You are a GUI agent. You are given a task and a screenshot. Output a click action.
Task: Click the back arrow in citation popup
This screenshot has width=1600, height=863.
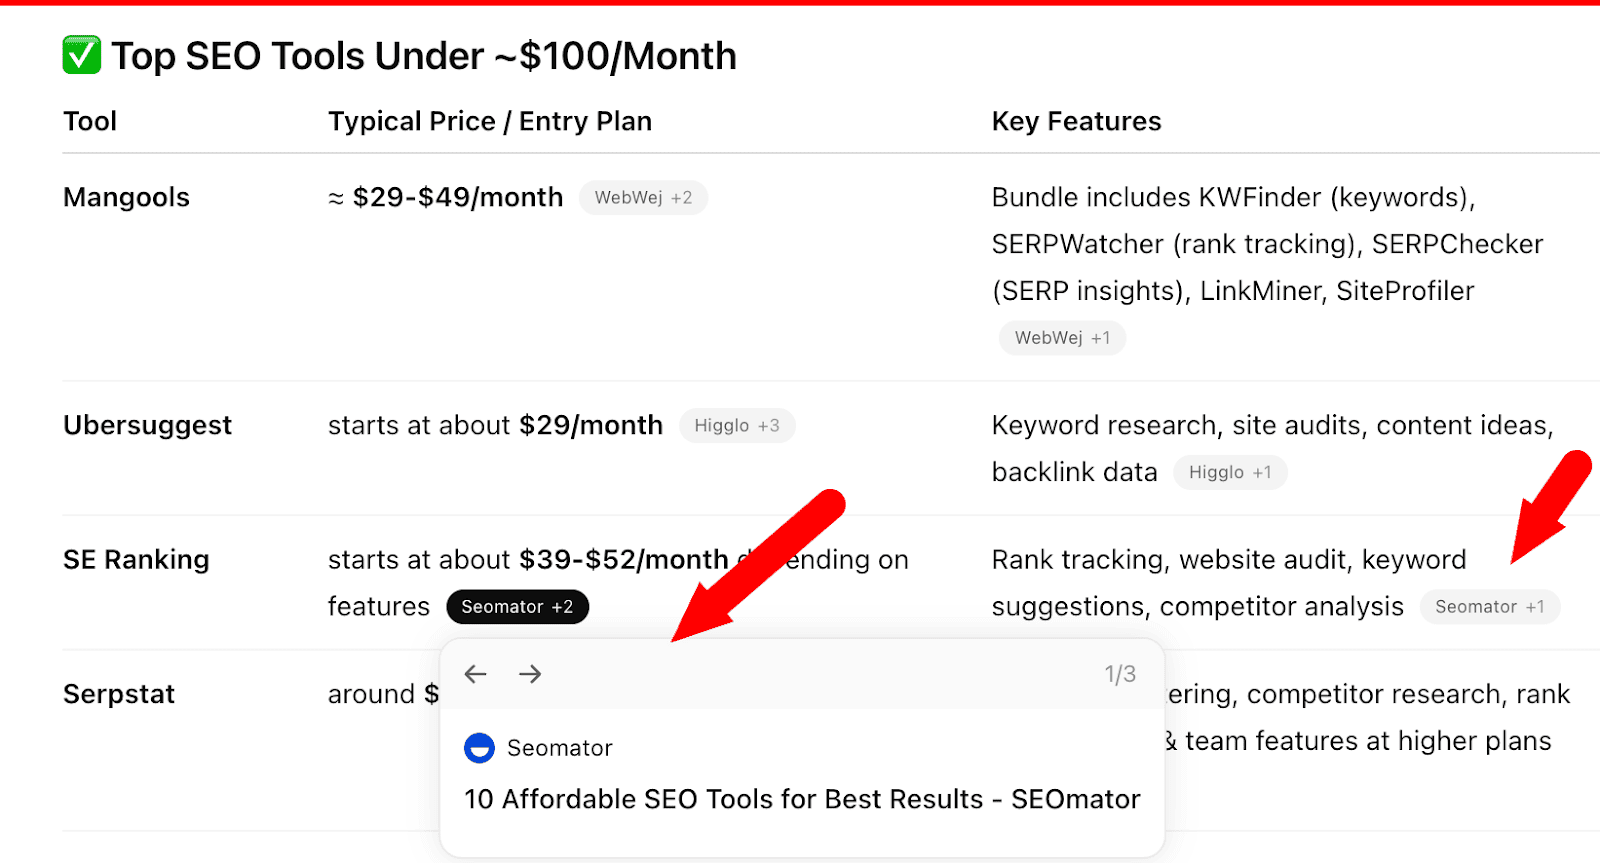click(476, 674)
